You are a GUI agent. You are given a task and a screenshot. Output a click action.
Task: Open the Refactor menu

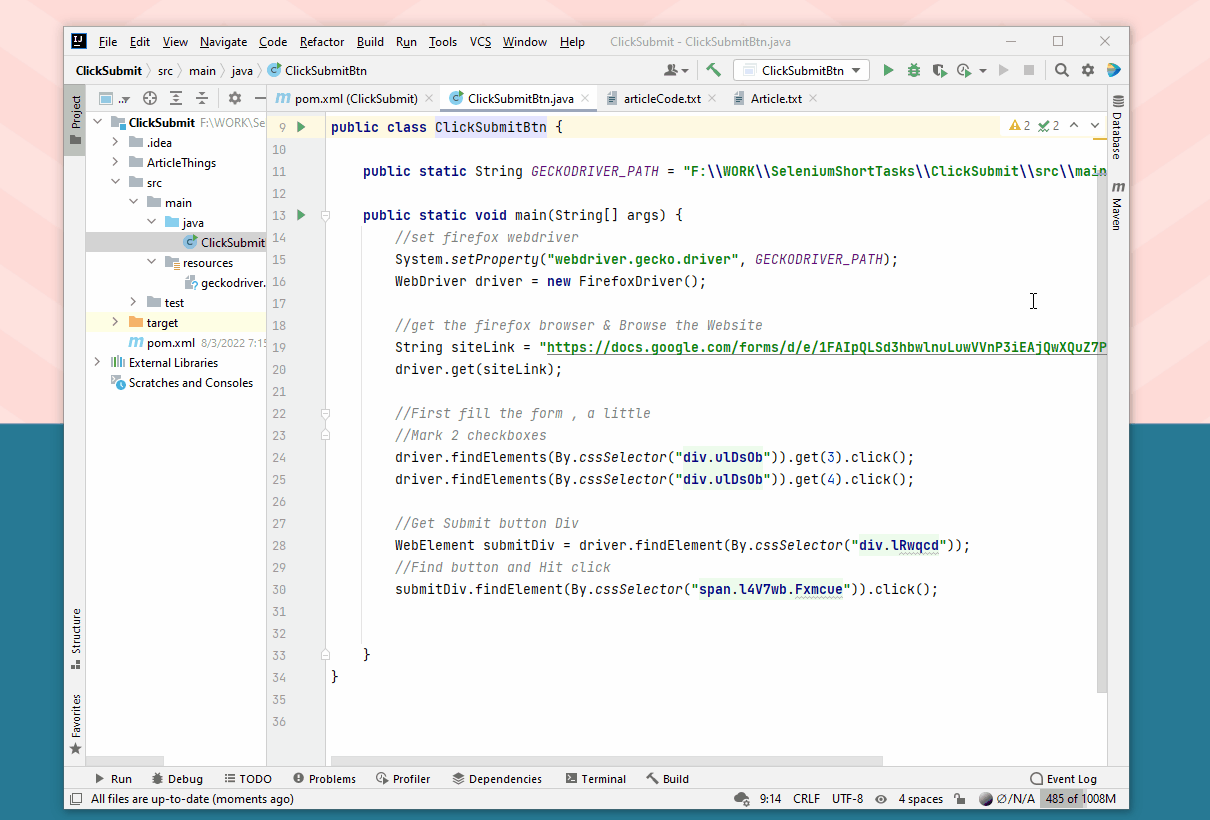[x=322, y=42]
